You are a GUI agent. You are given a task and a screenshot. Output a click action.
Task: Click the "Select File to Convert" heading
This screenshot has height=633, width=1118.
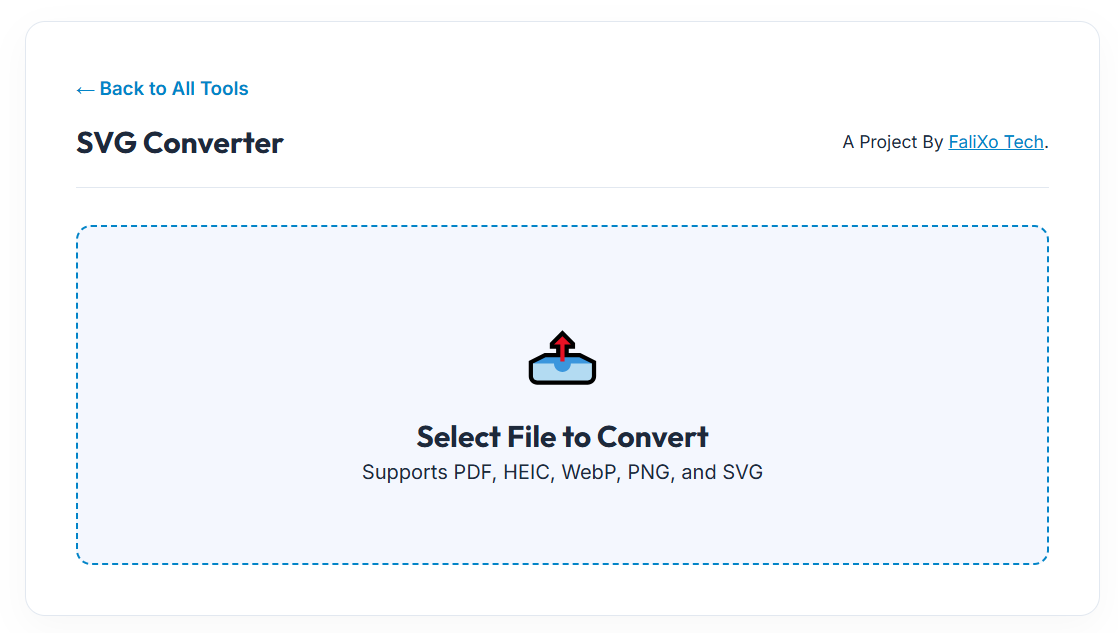tap(562, 437)
